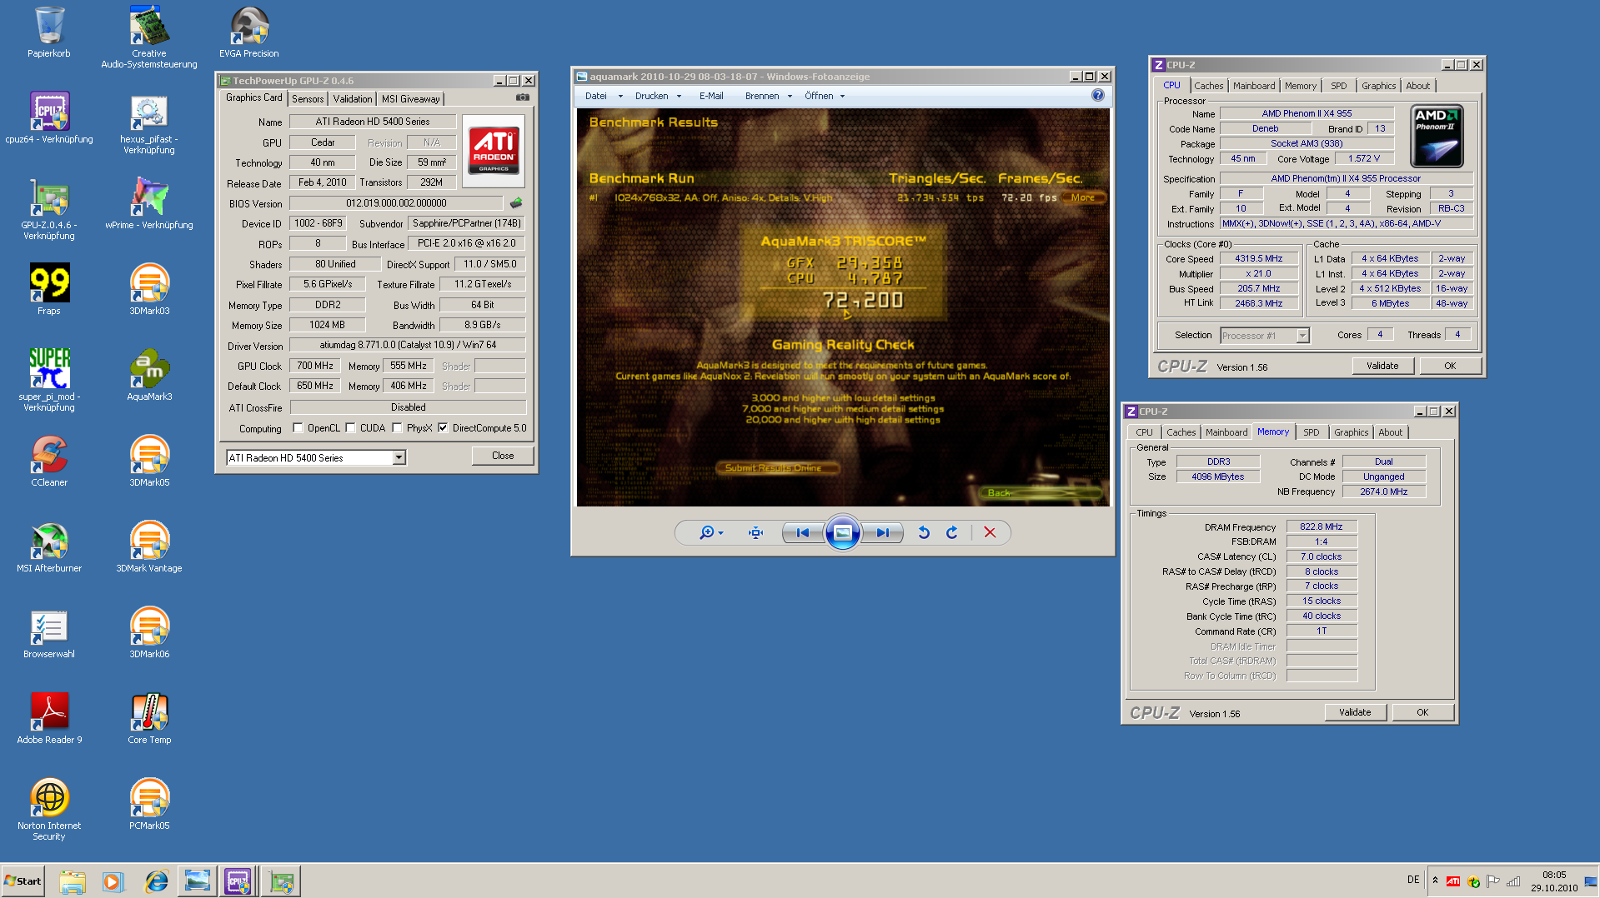Open Mainboard tab in top CPU-Z

[x=1254, y=86]
